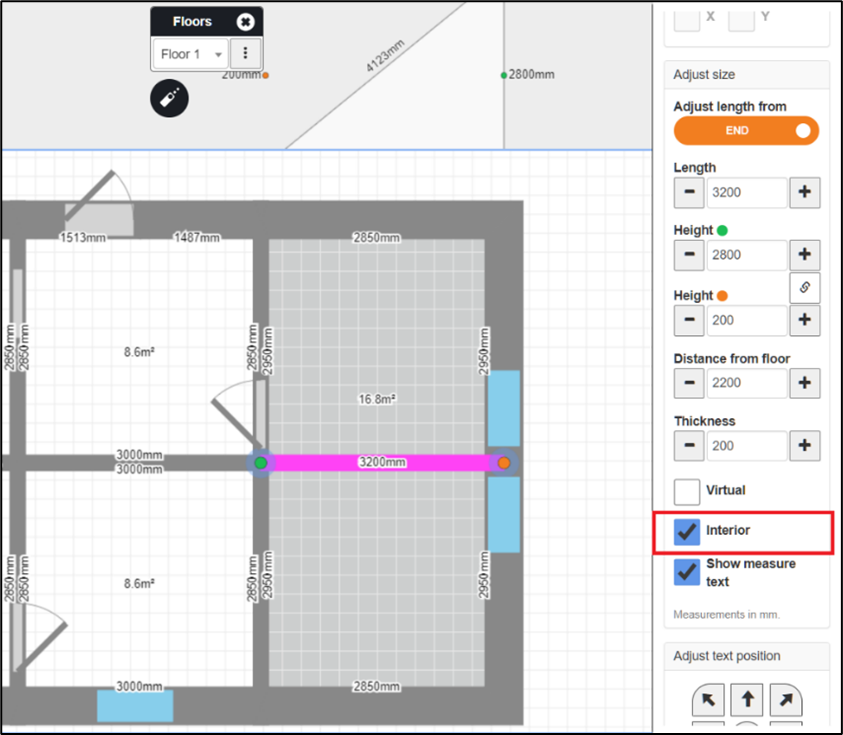Move text position up with arrow
This screenshot has height=735, width=843.
pyautogui.click(x=747, y=698)
